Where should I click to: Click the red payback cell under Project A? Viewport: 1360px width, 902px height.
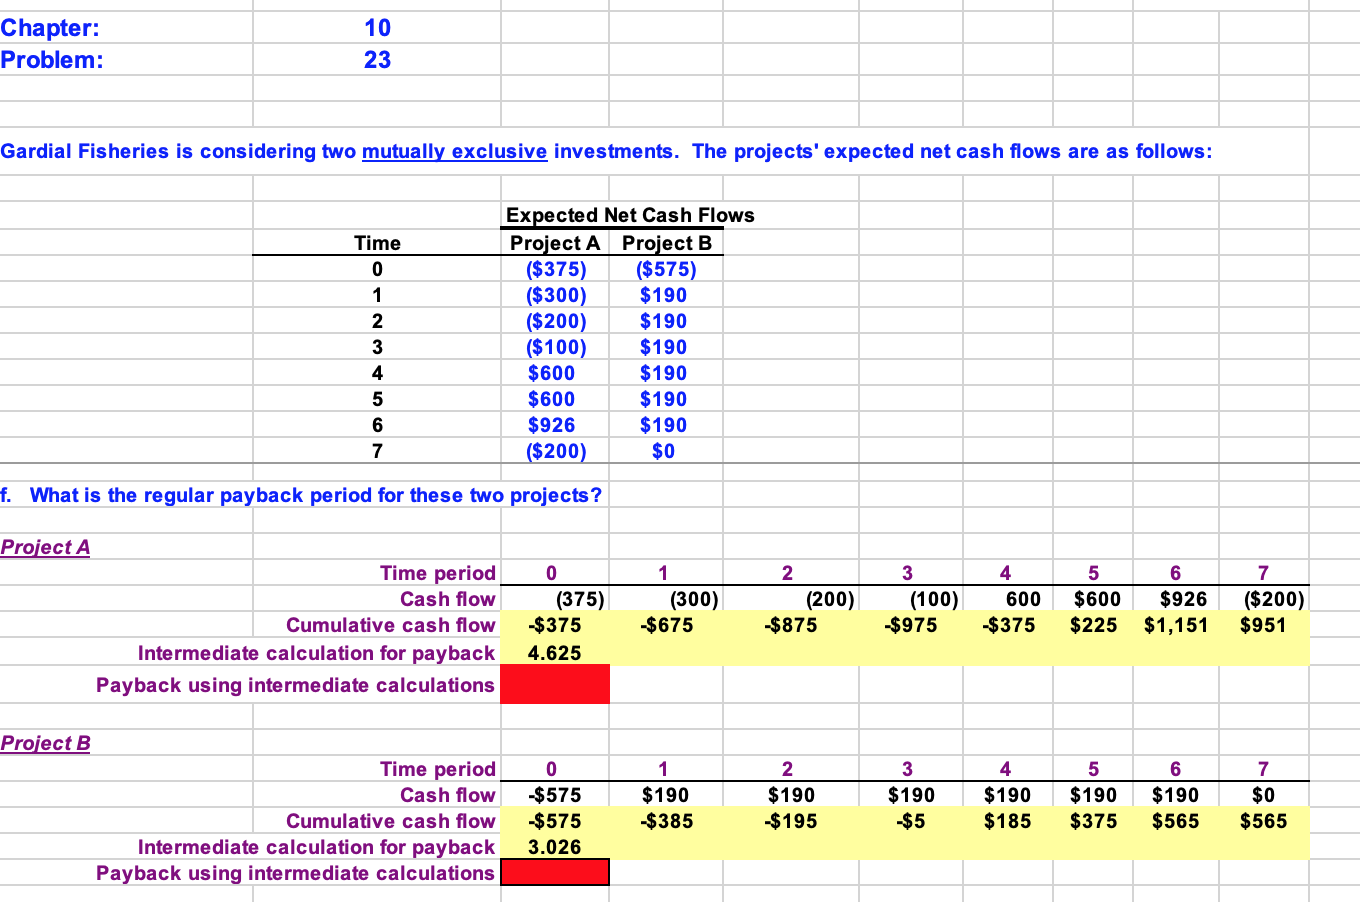(554, 684)
